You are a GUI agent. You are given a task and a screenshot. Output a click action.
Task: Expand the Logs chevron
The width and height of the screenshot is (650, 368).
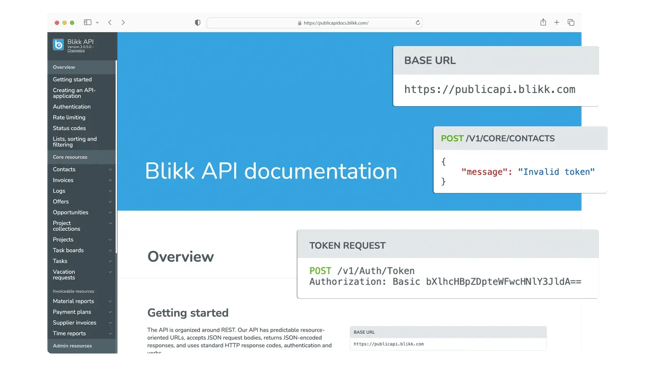(x=110, y=191)
